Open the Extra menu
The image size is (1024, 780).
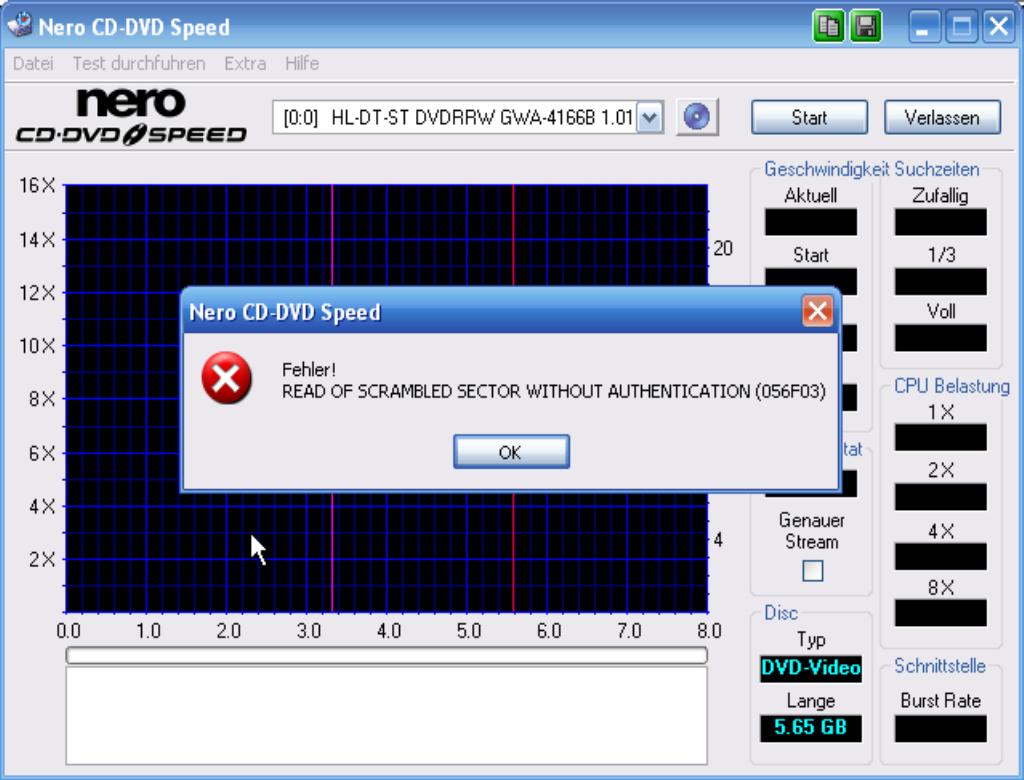[x=245, y=63]
